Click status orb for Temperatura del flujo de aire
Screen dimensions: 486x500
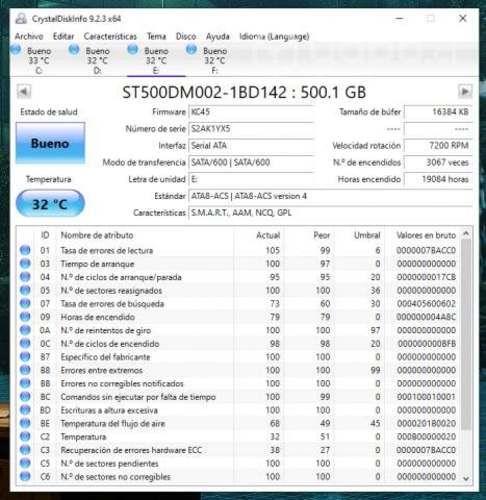pyautogui.click(x=25, y=423)
